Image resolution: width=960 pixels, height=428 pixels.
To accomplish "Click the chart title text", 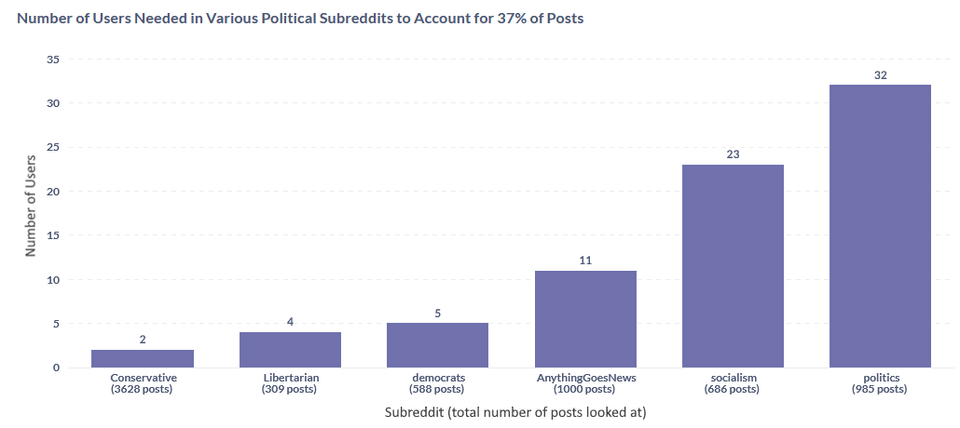I will pos(301,18).
